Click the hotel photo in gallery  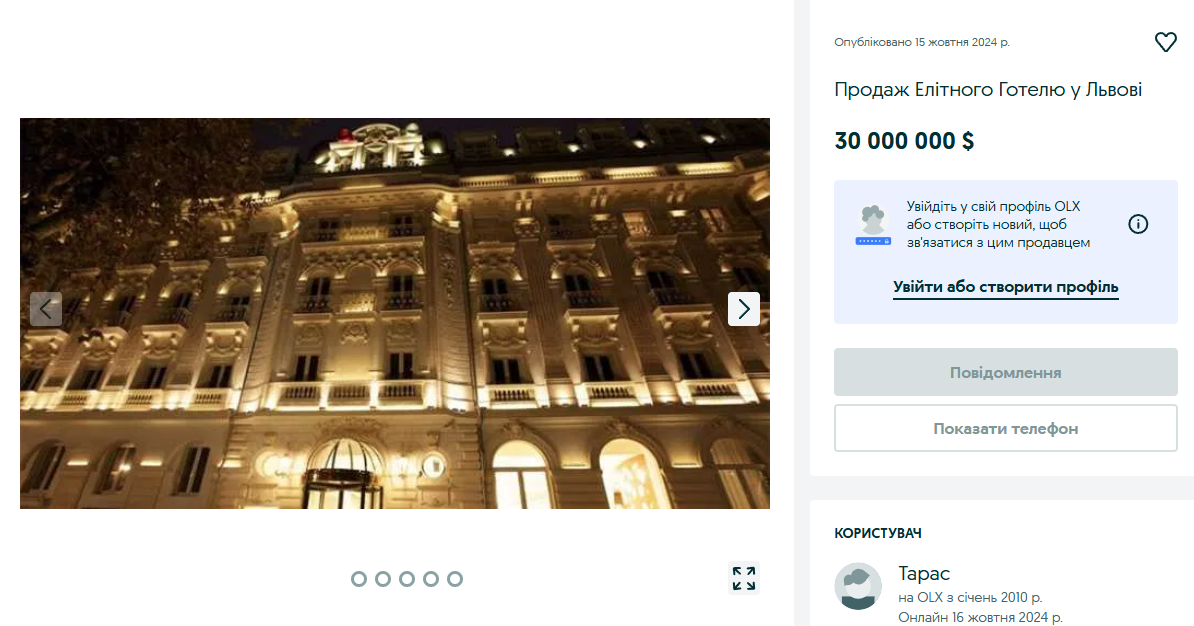(394, 313)
